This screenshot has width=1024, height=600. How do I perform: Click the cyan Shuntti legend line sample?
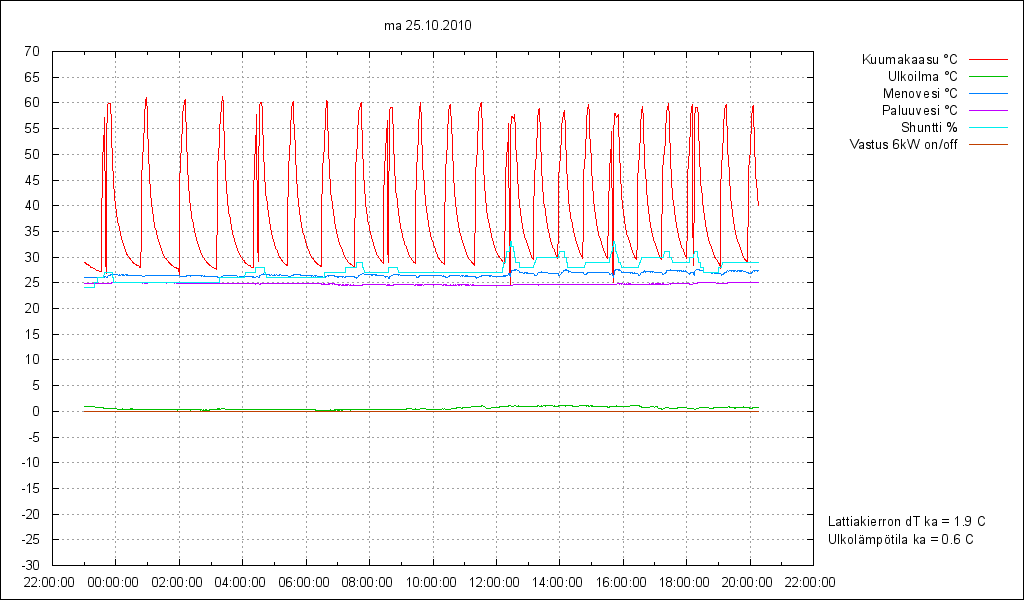[987, 128]
